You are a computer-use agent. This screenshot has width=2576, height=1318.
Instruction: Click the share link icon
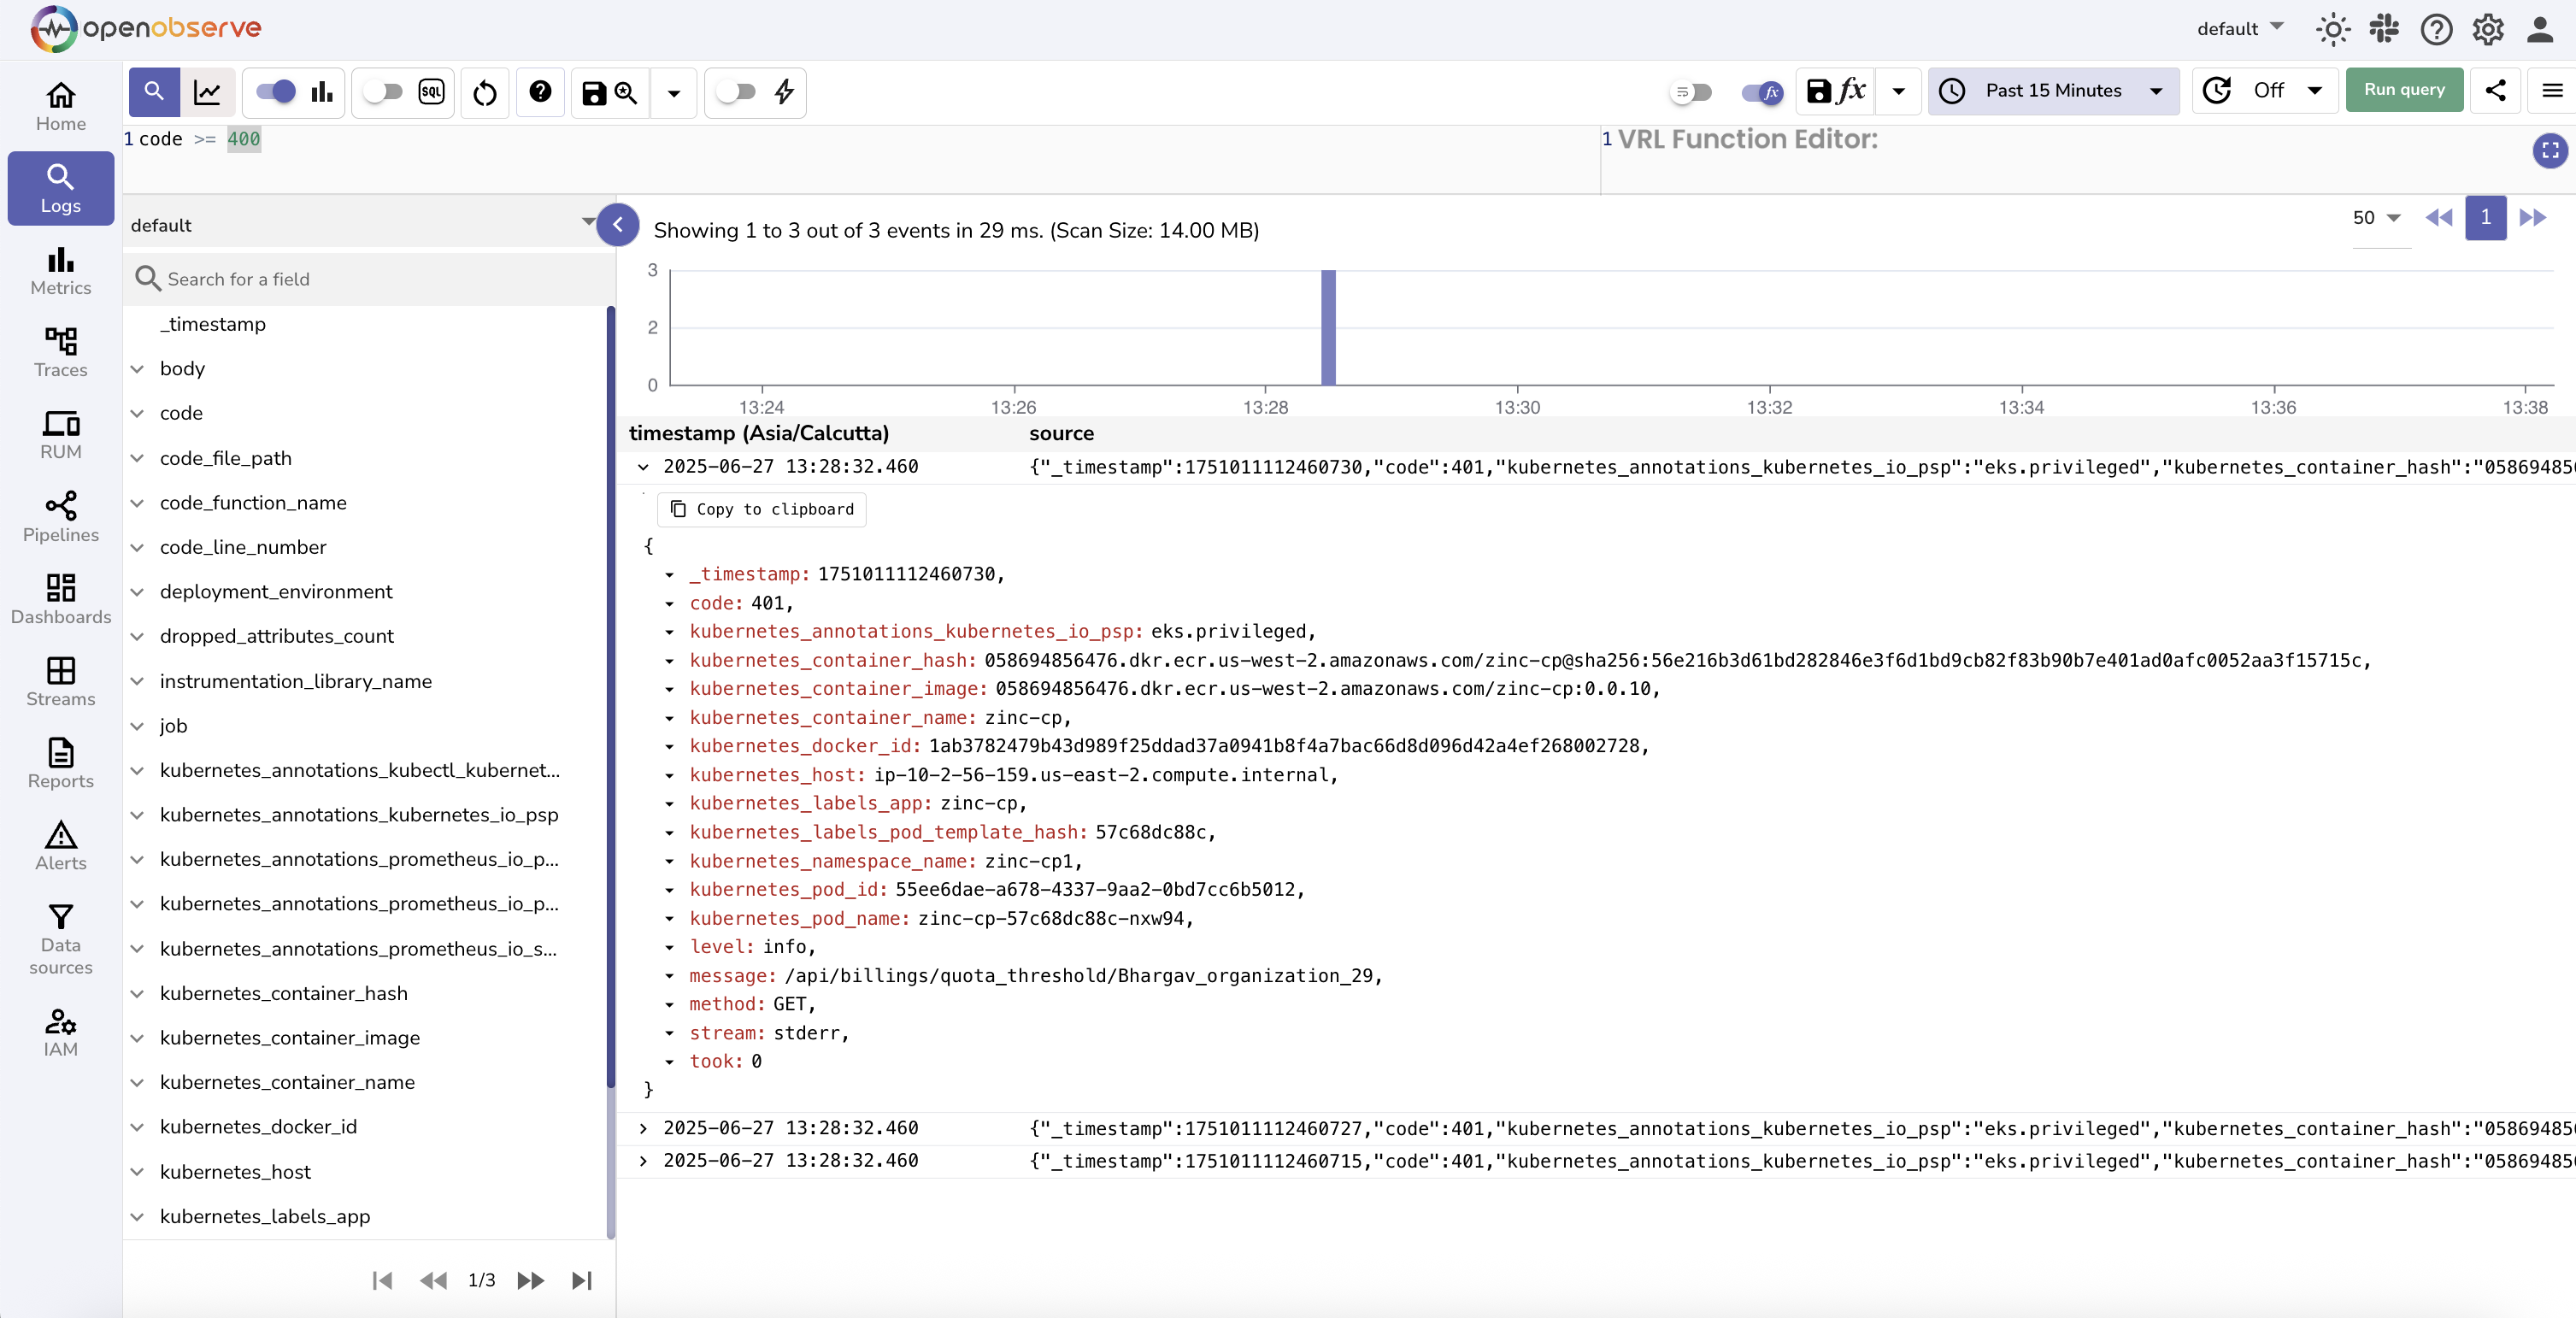click(2495, 90)
